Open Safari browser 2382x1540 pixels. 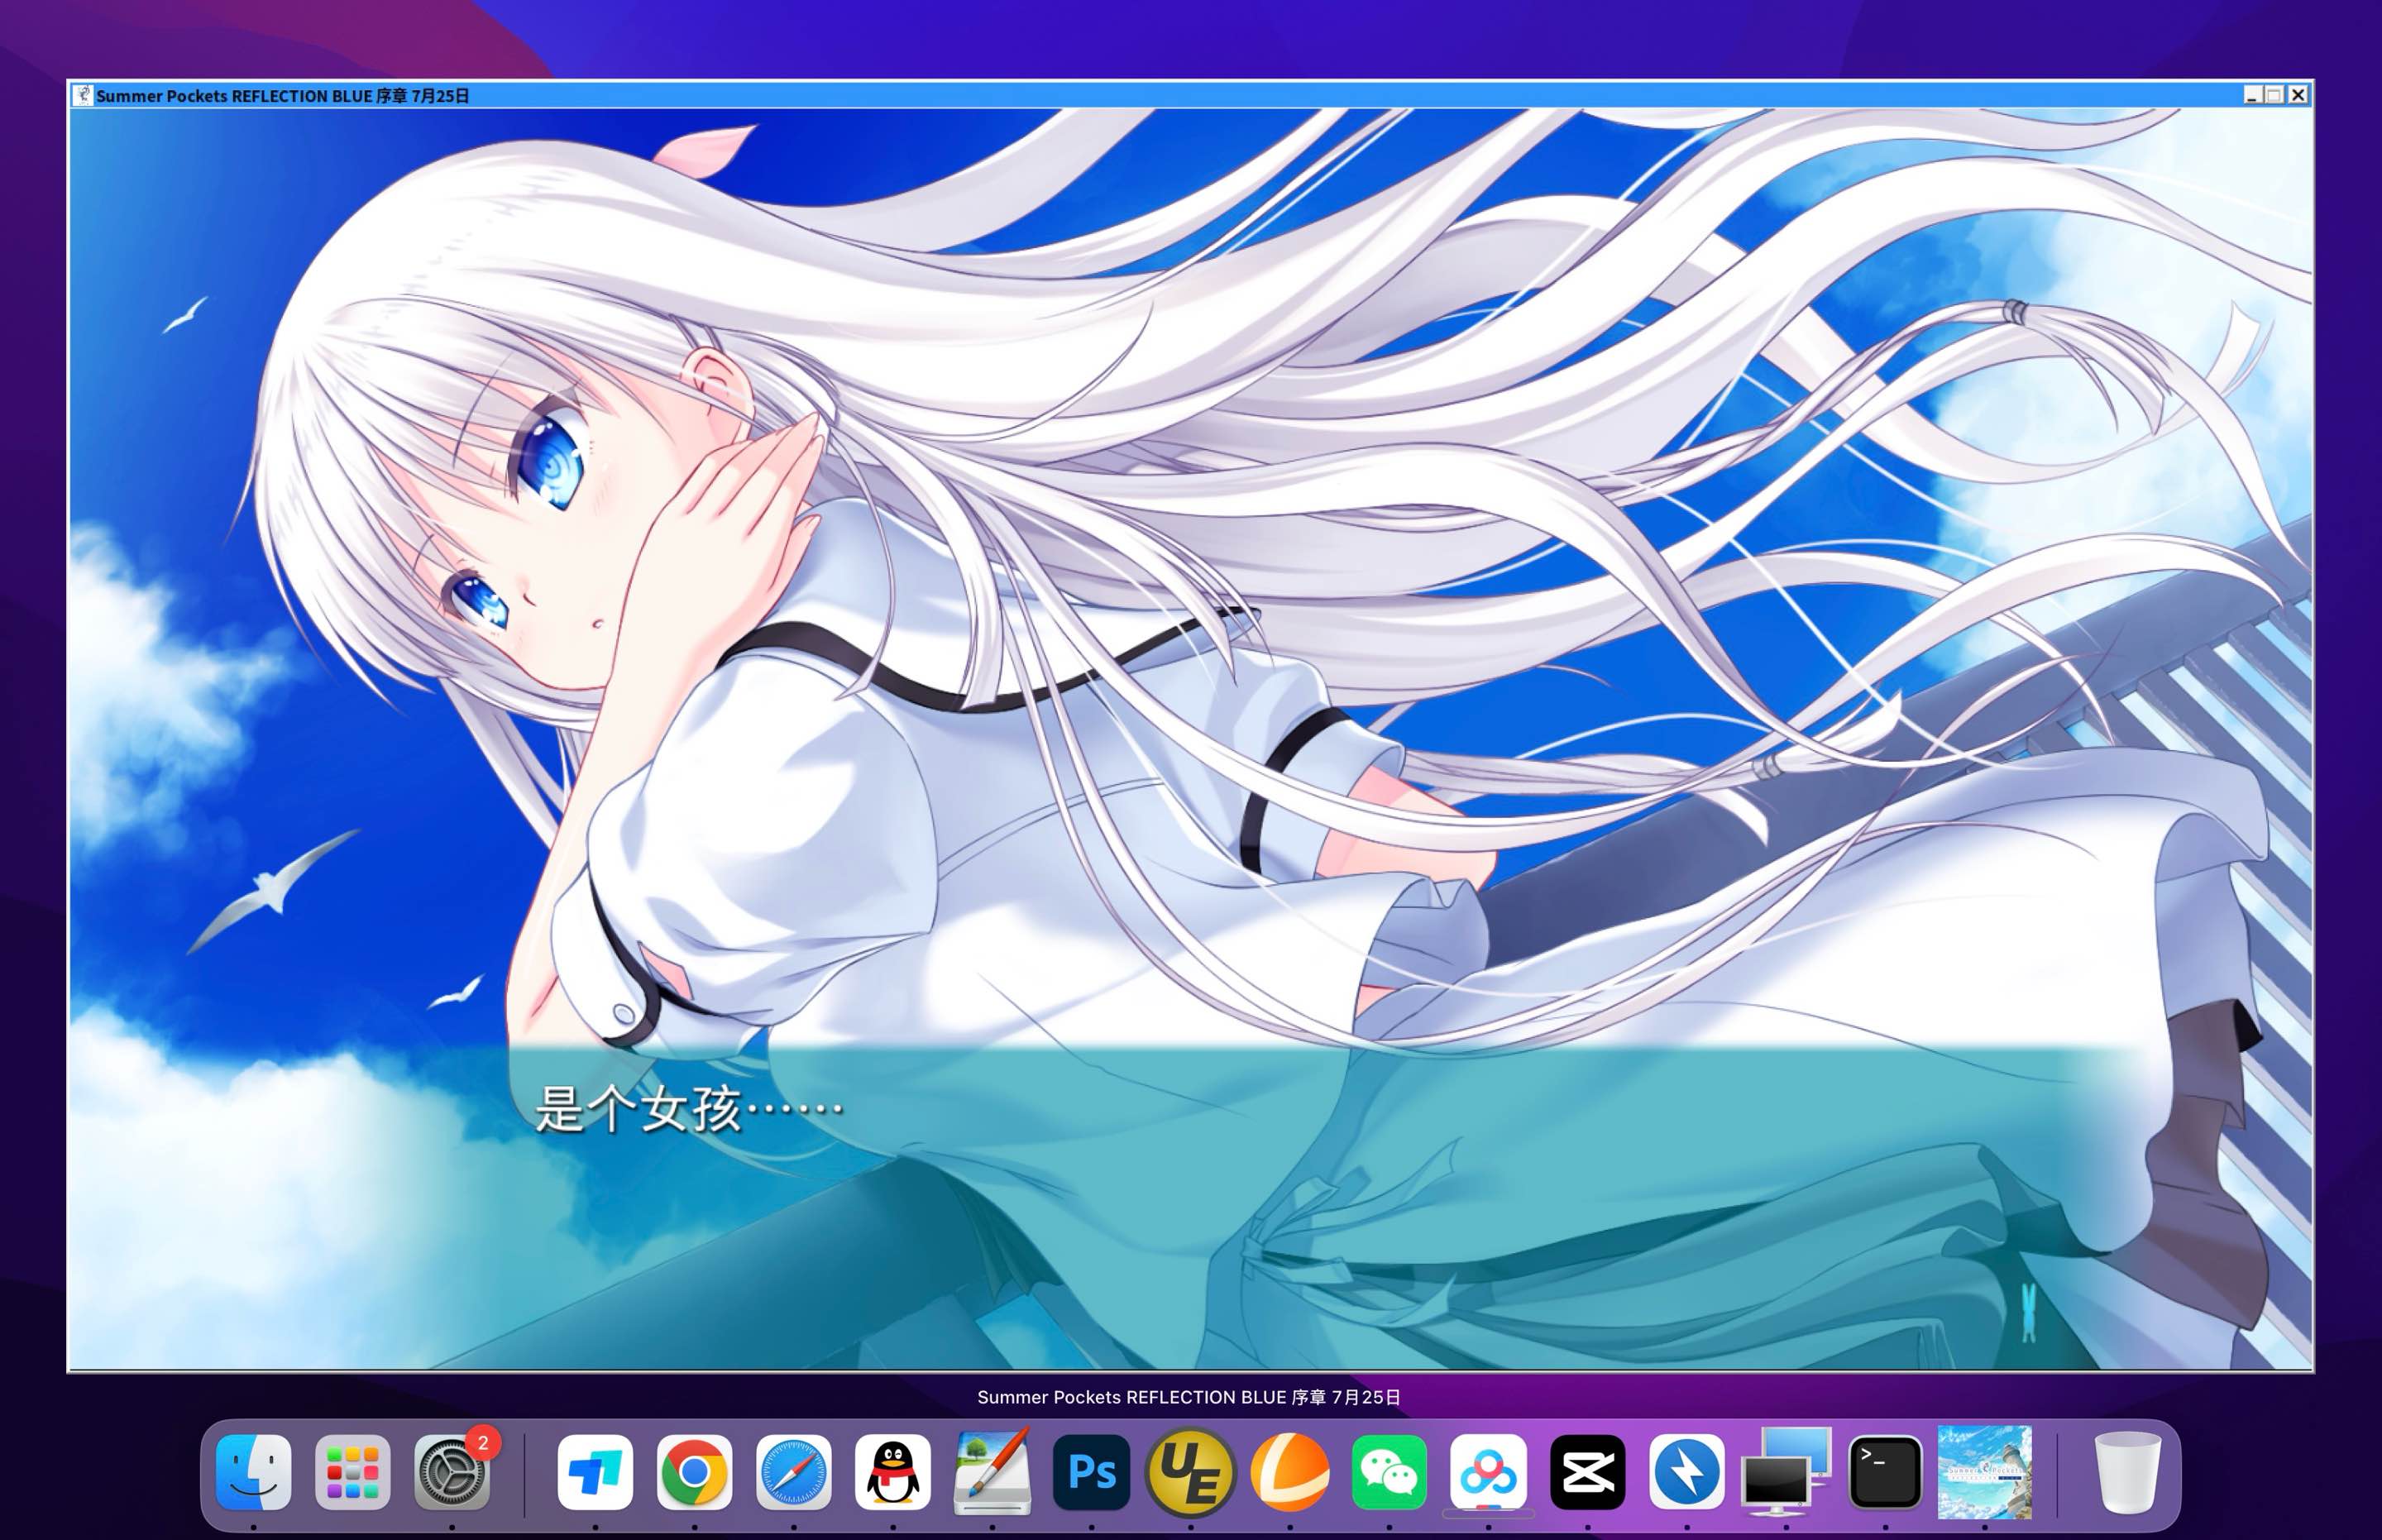(x=795, y=1470)
